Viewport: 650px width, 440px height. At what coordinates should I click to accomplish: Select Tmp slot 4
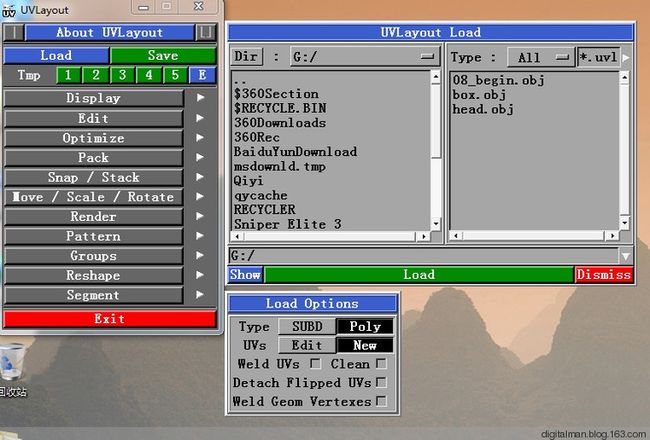click(x=148, y=75)
